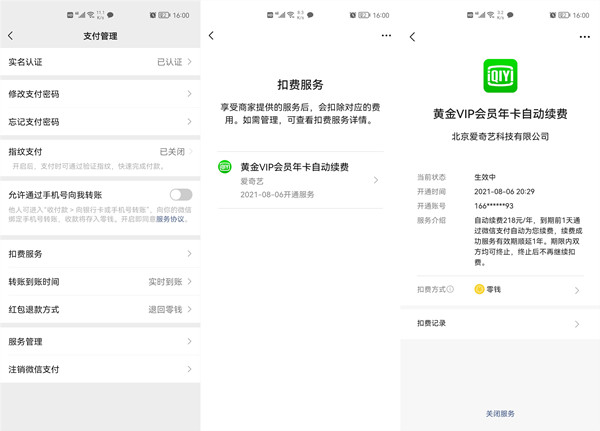Tap back arrow on iQIYI detail screen

pos(413,36)
